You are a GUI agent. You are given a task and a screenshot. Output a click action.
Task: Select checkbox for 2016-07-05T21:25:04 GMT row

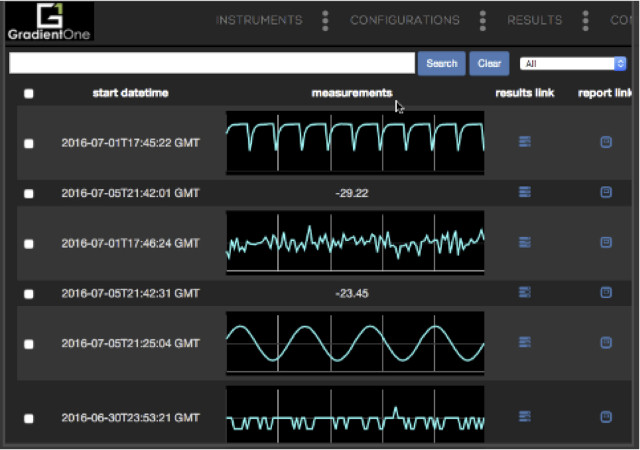29,344
